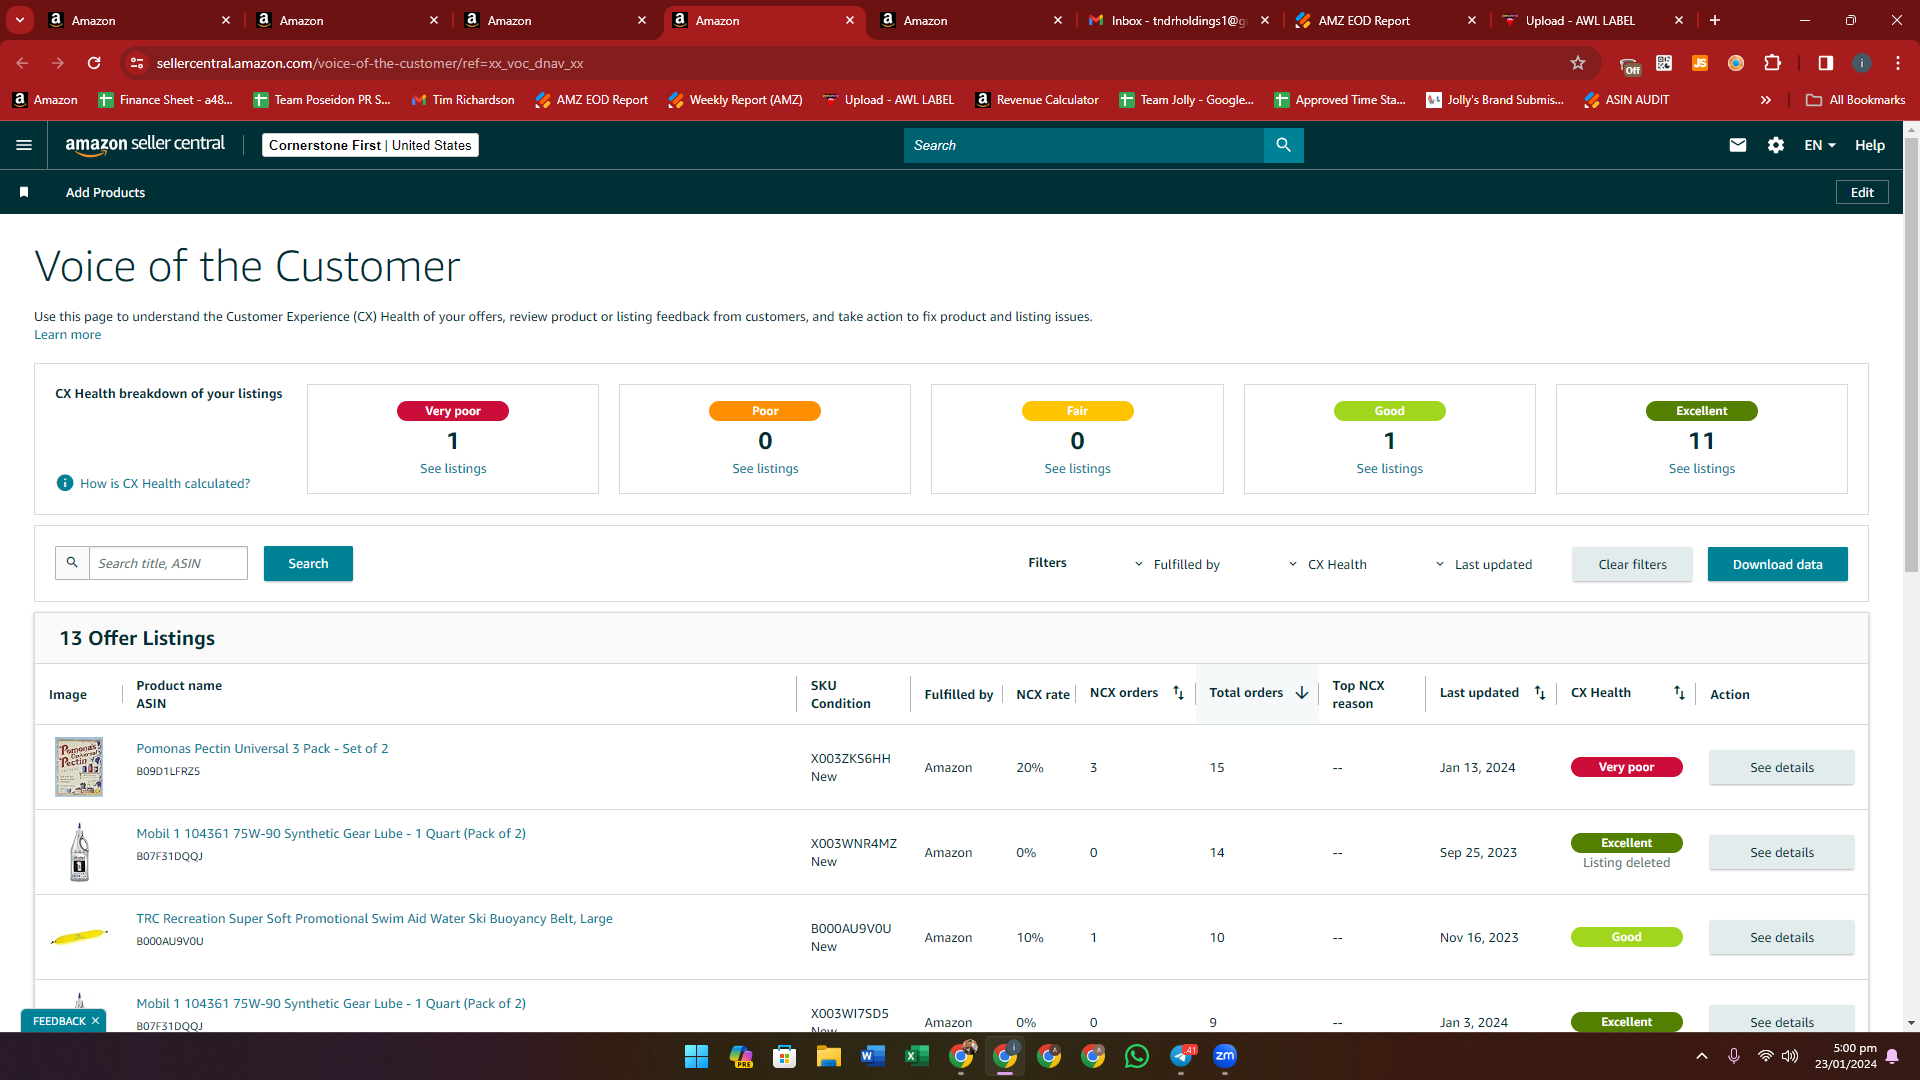
Task: Switch to the AMZ EOD Report tab
Action: point(1384,20)
